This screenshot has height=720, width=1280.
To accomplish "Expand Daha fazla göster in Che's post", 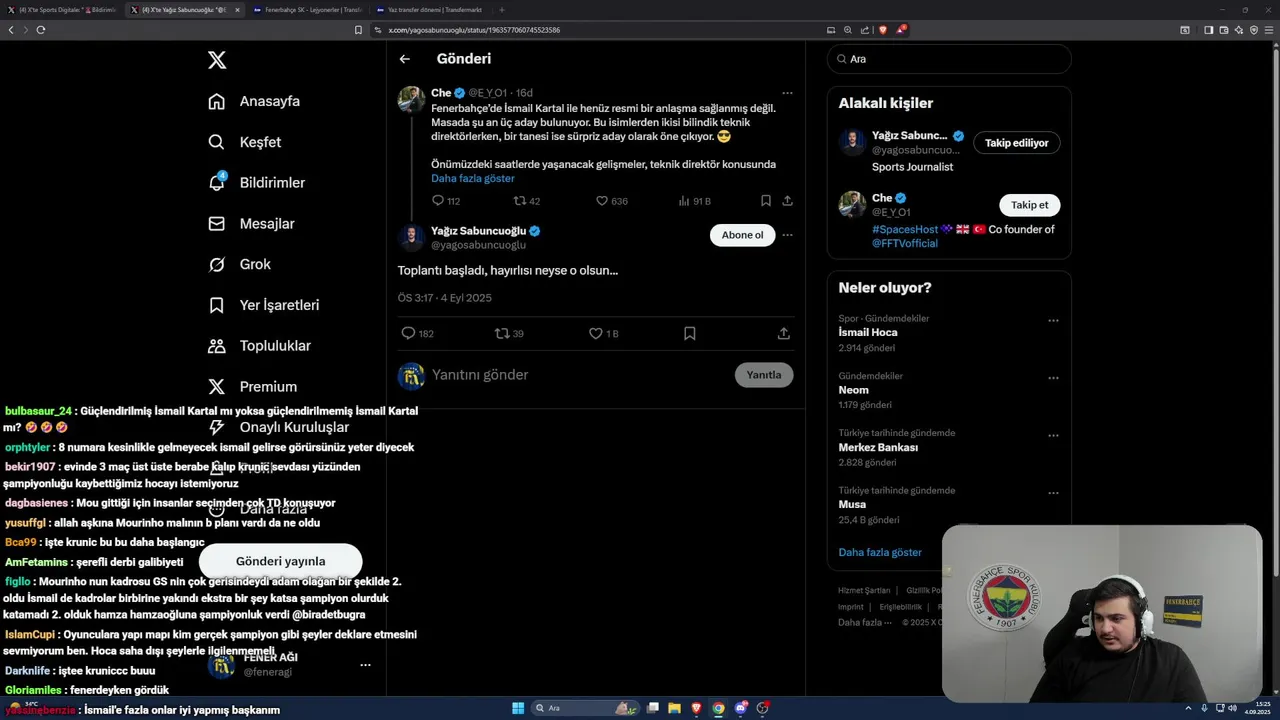I will 473,178.
